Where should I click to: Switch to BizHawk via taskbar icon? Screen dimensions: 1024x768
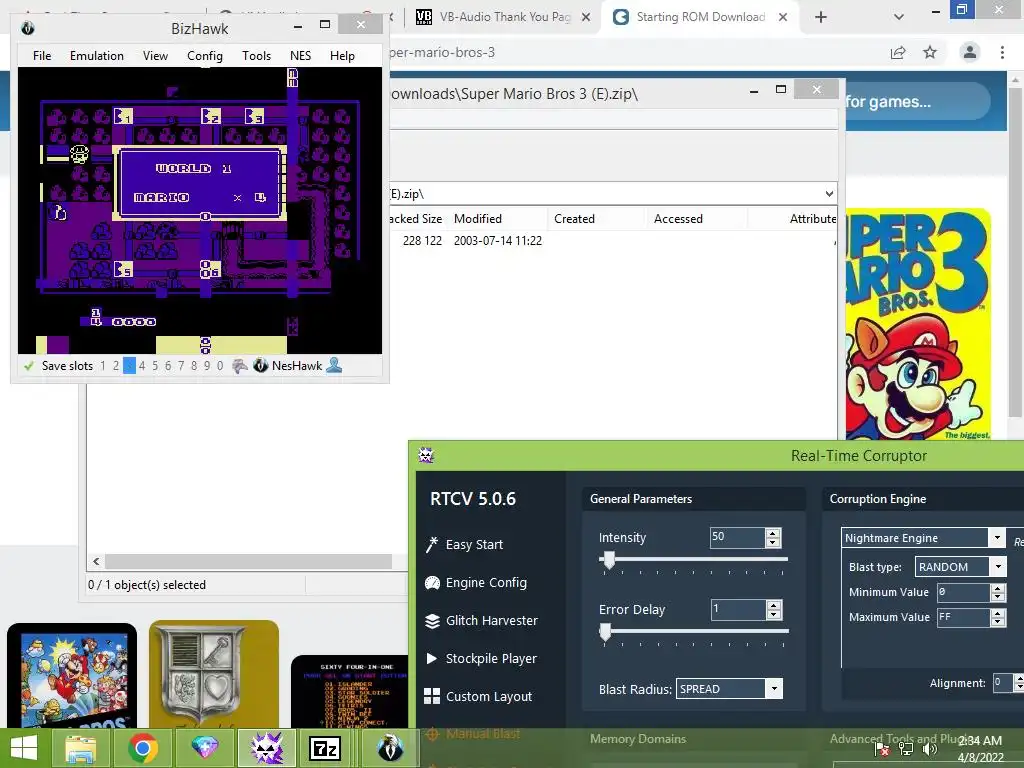(x=390, y=748)
